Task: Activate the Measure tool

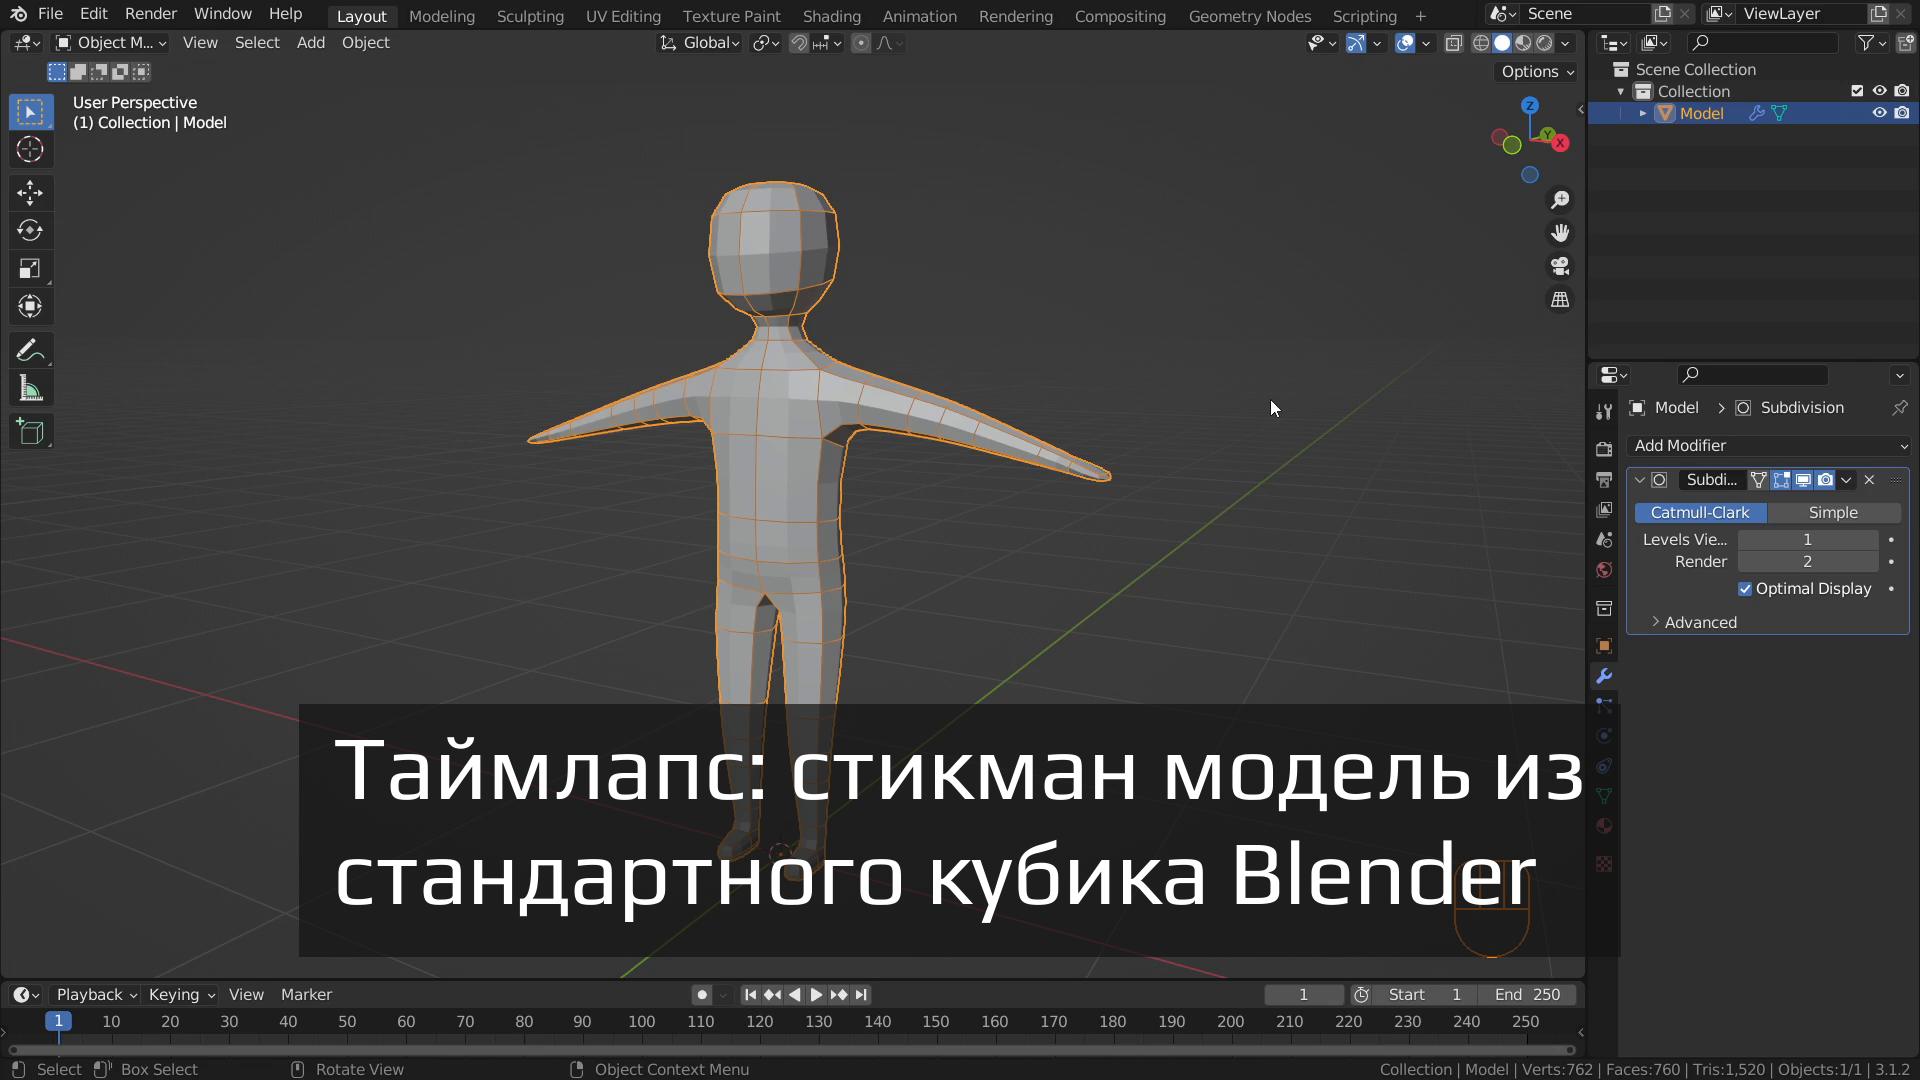Action: (31, 387)
